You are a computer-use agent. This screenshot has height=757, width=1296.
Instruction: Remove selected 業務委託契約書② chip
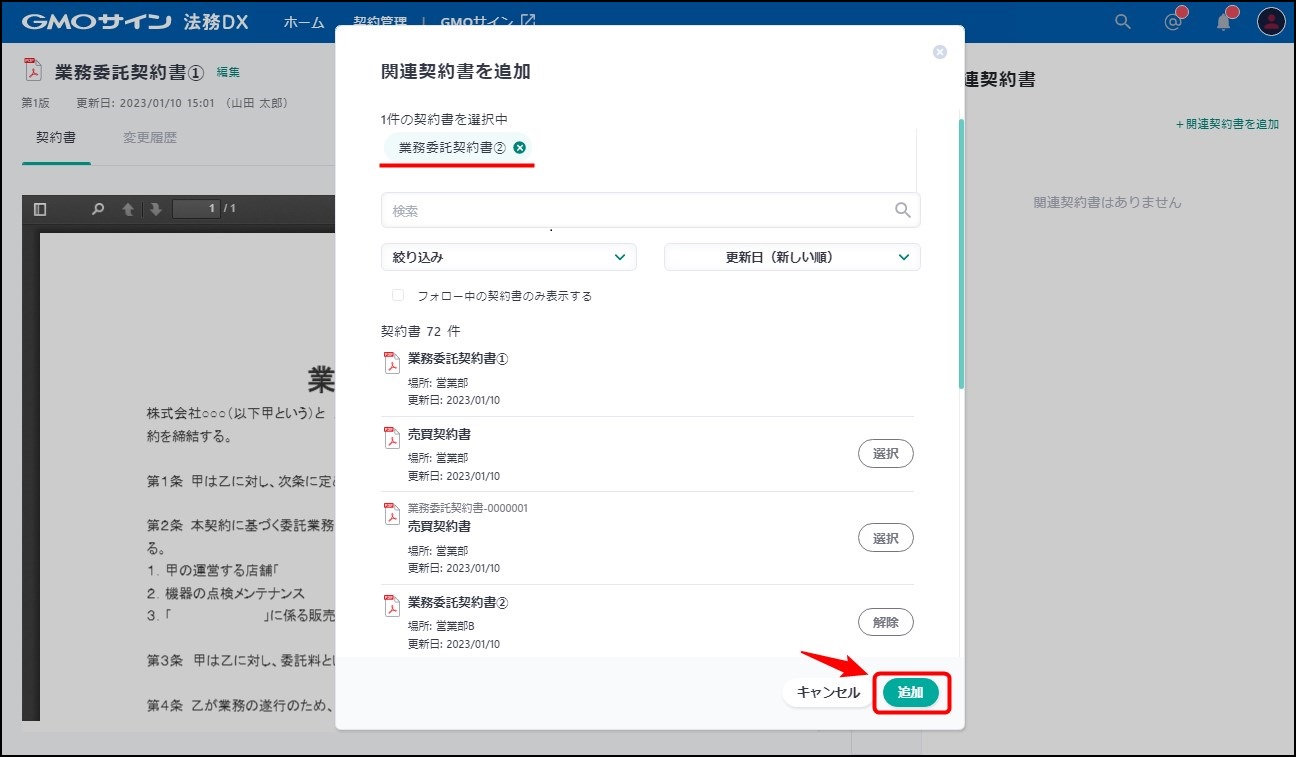coord(519,148)
